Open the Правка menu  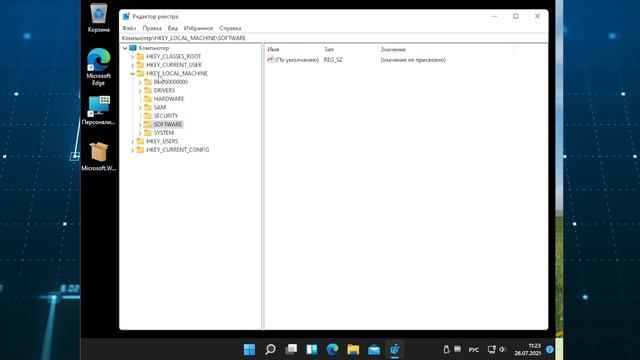point(152,28)
